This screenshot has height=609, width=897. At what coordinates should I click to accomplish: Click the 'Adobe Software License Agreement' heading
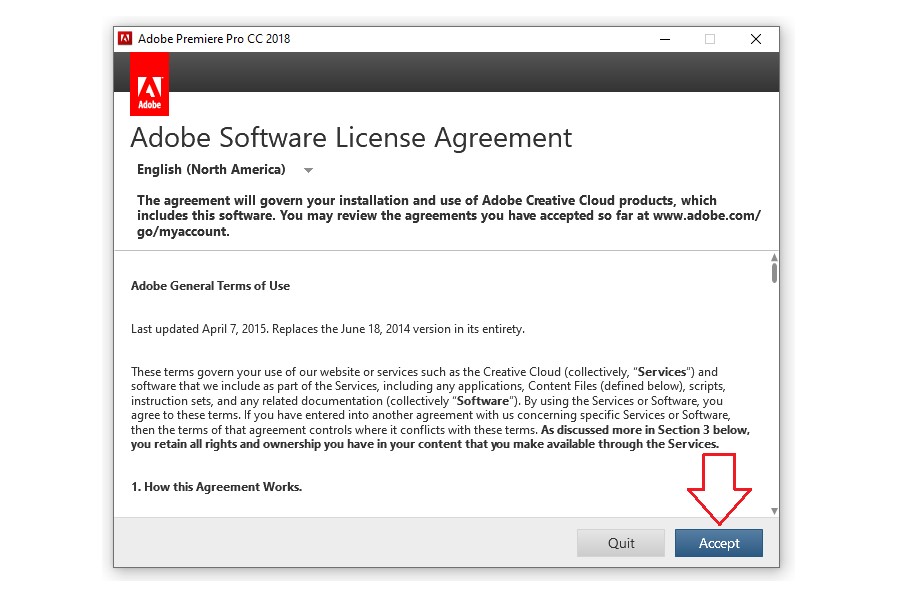351,137
